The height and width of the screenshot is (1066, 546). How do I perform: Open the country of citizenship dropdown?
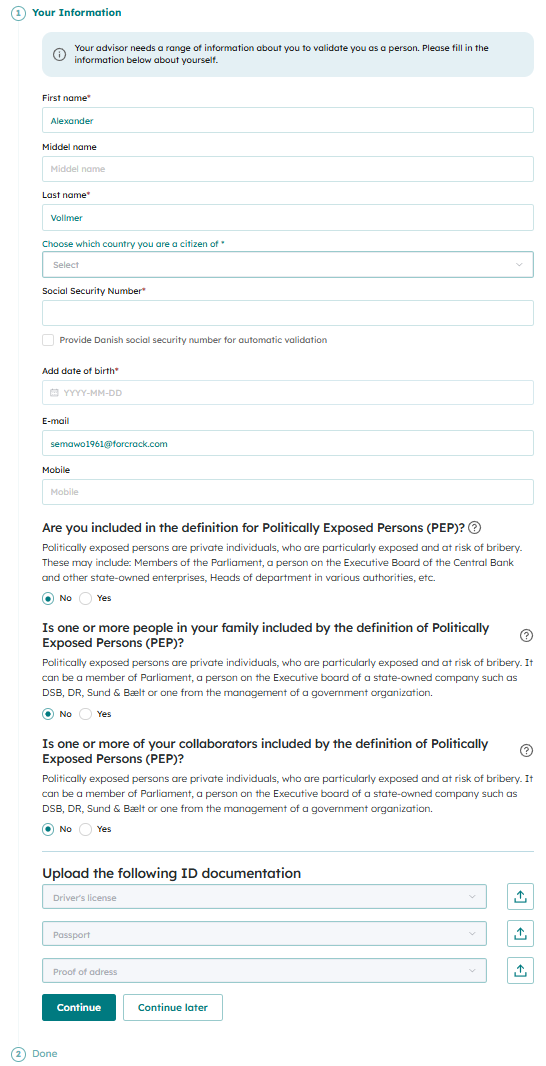pos(288,264)
